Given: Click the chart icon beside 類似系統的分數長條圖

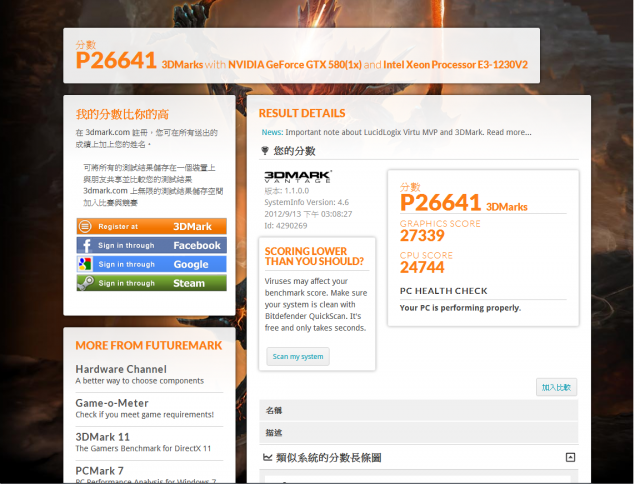Looking at the screenshot, I should 267,457.
